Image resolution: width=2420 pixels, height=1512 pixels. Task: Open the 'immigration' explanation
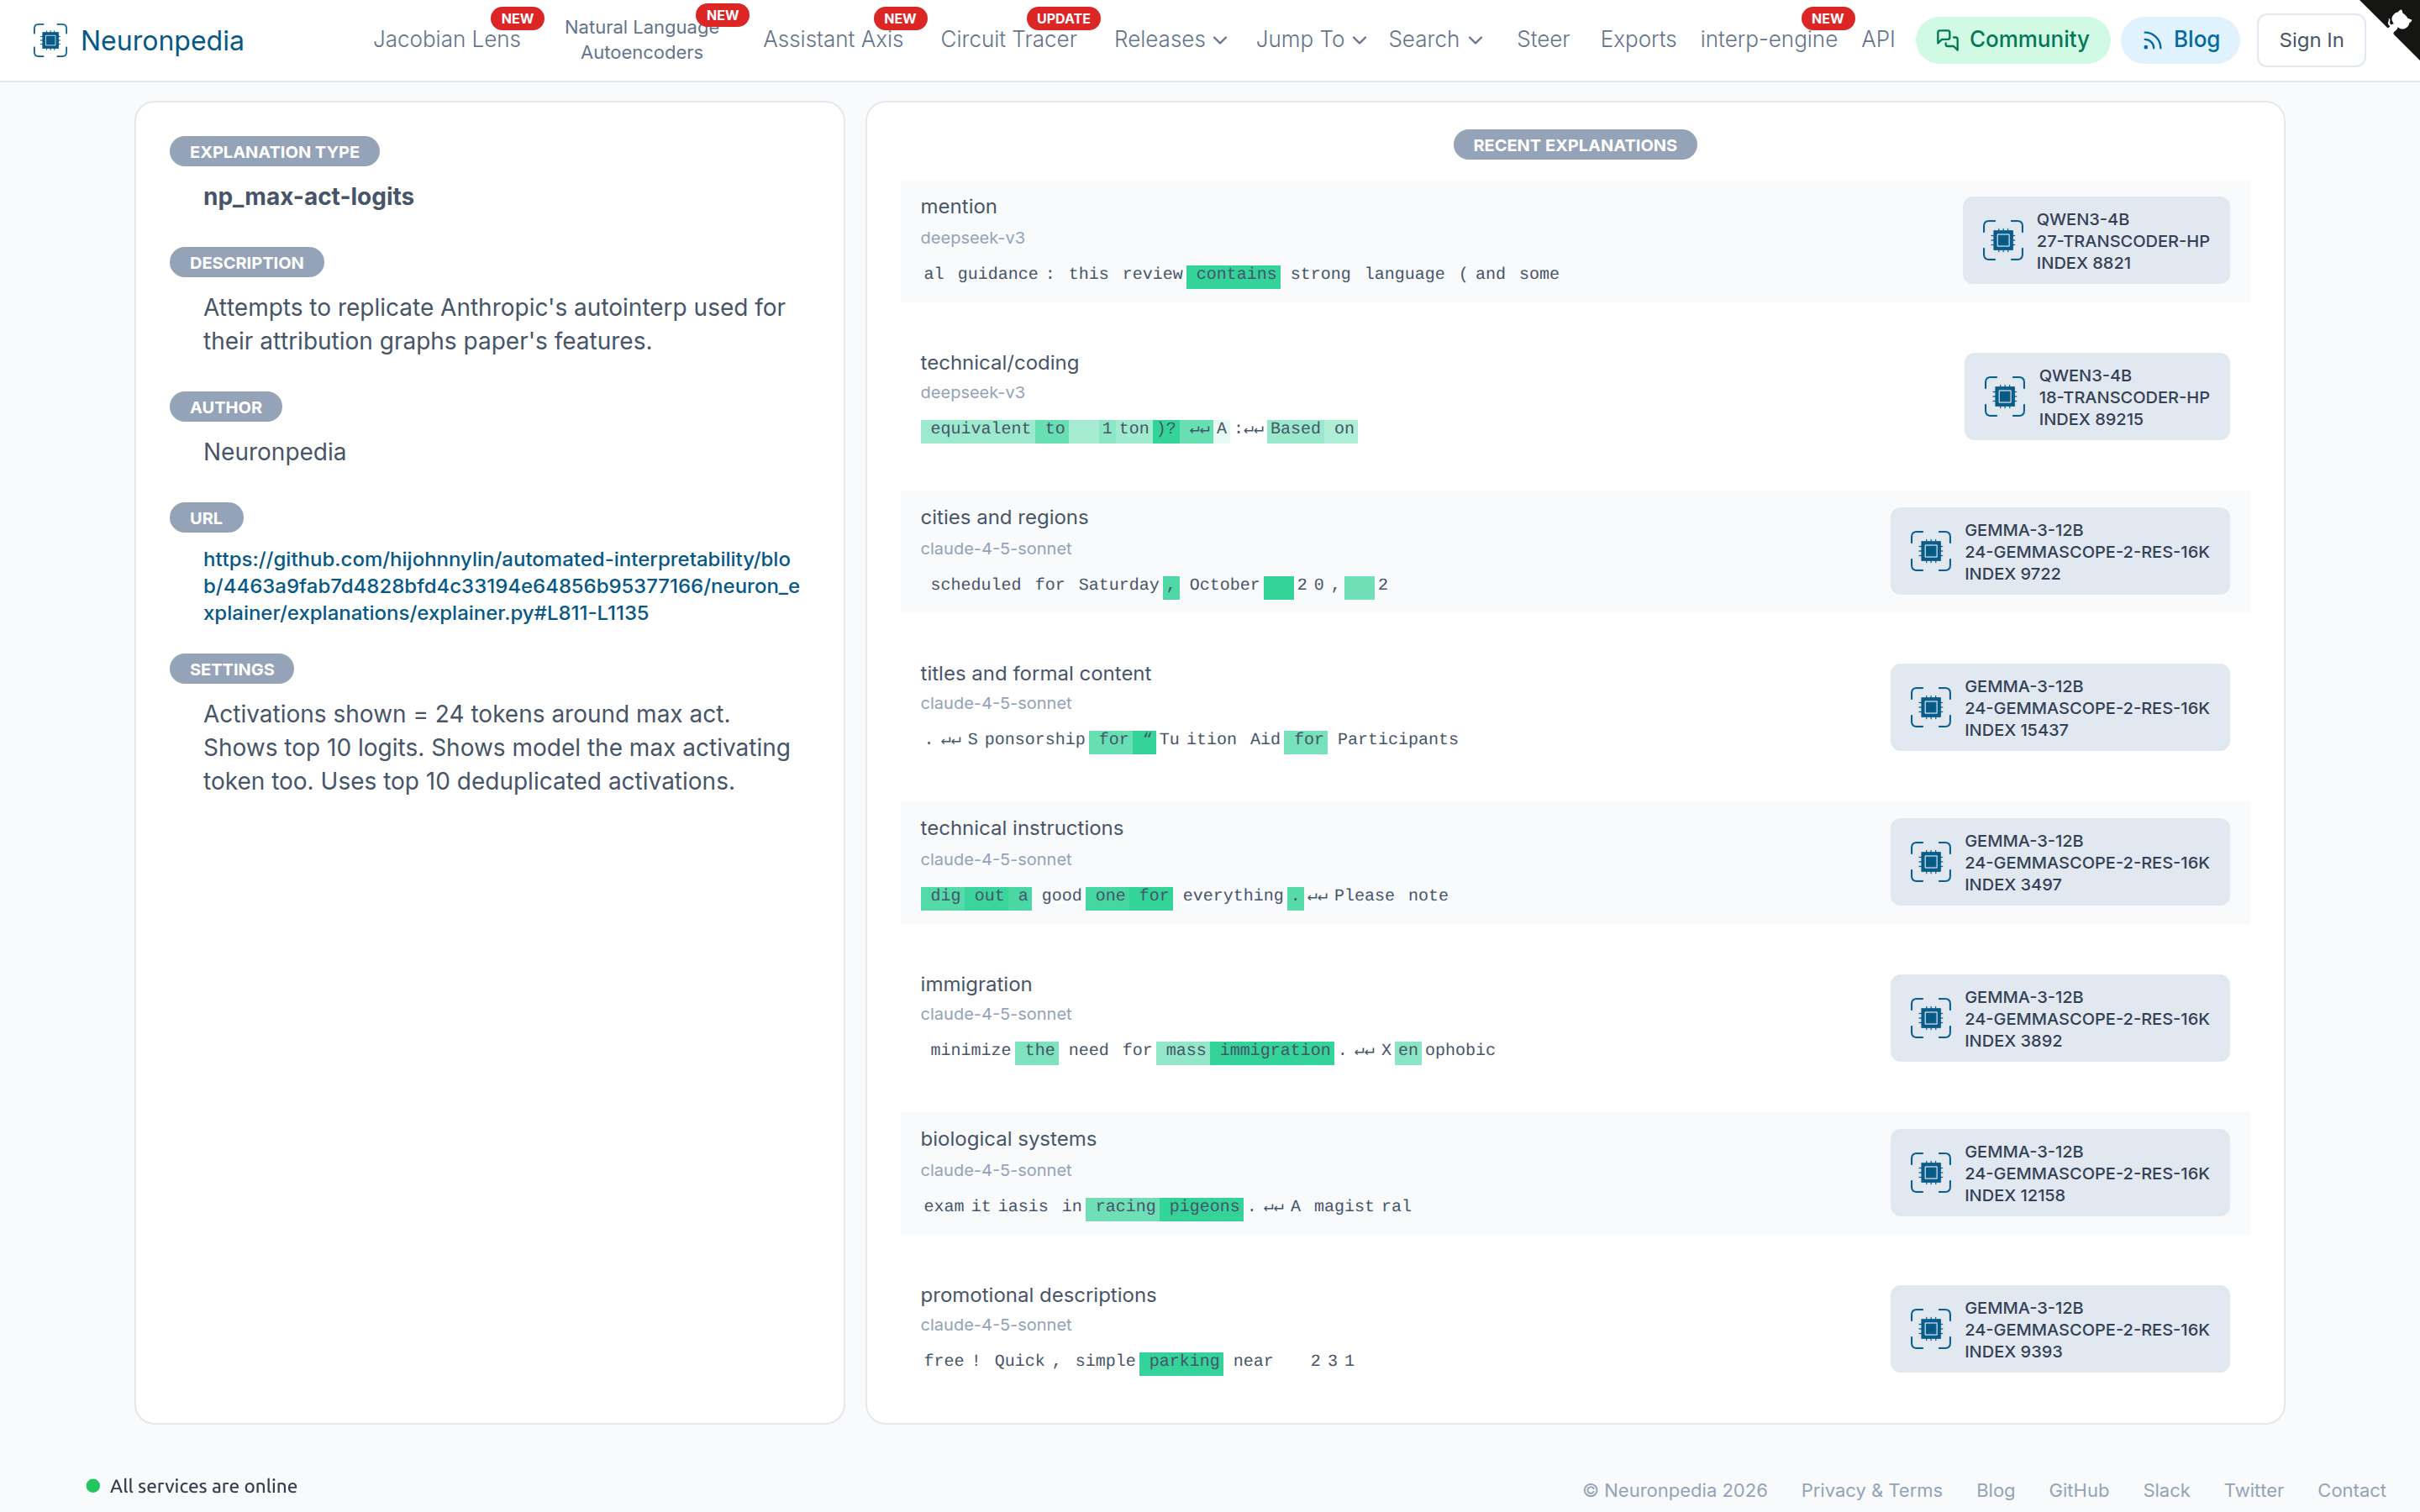1574,1018
